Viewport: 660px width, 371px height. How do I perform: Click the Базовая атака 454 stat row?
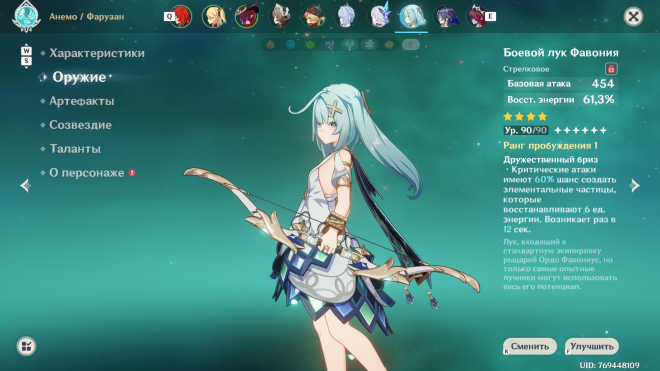pyautogui.click(x=560, y=84)
